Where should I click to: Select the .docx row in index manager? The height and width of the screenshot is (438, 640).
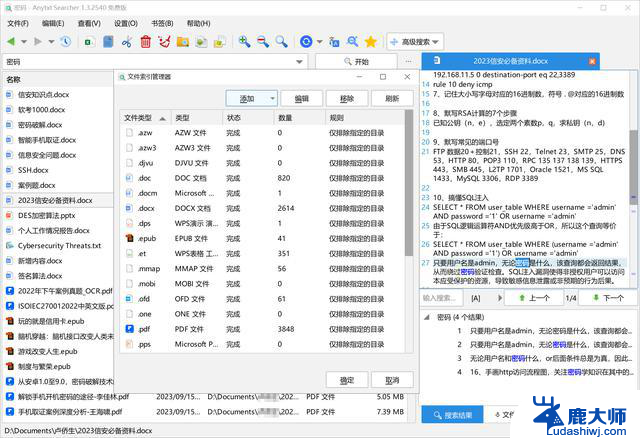pyautogui.click(x=264, y=208)
